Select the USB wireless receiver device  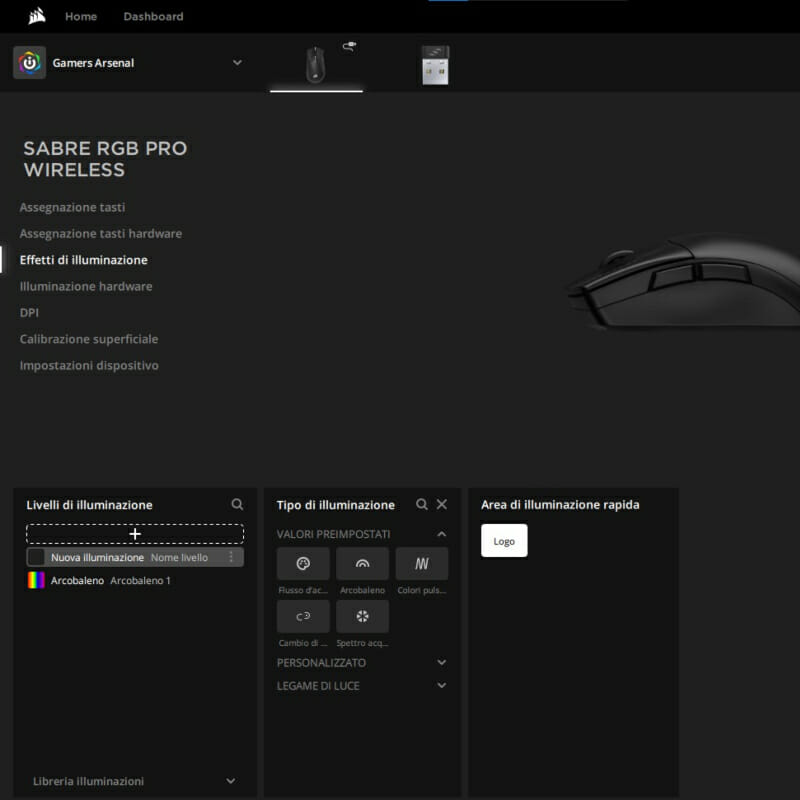tap(435, 65)
